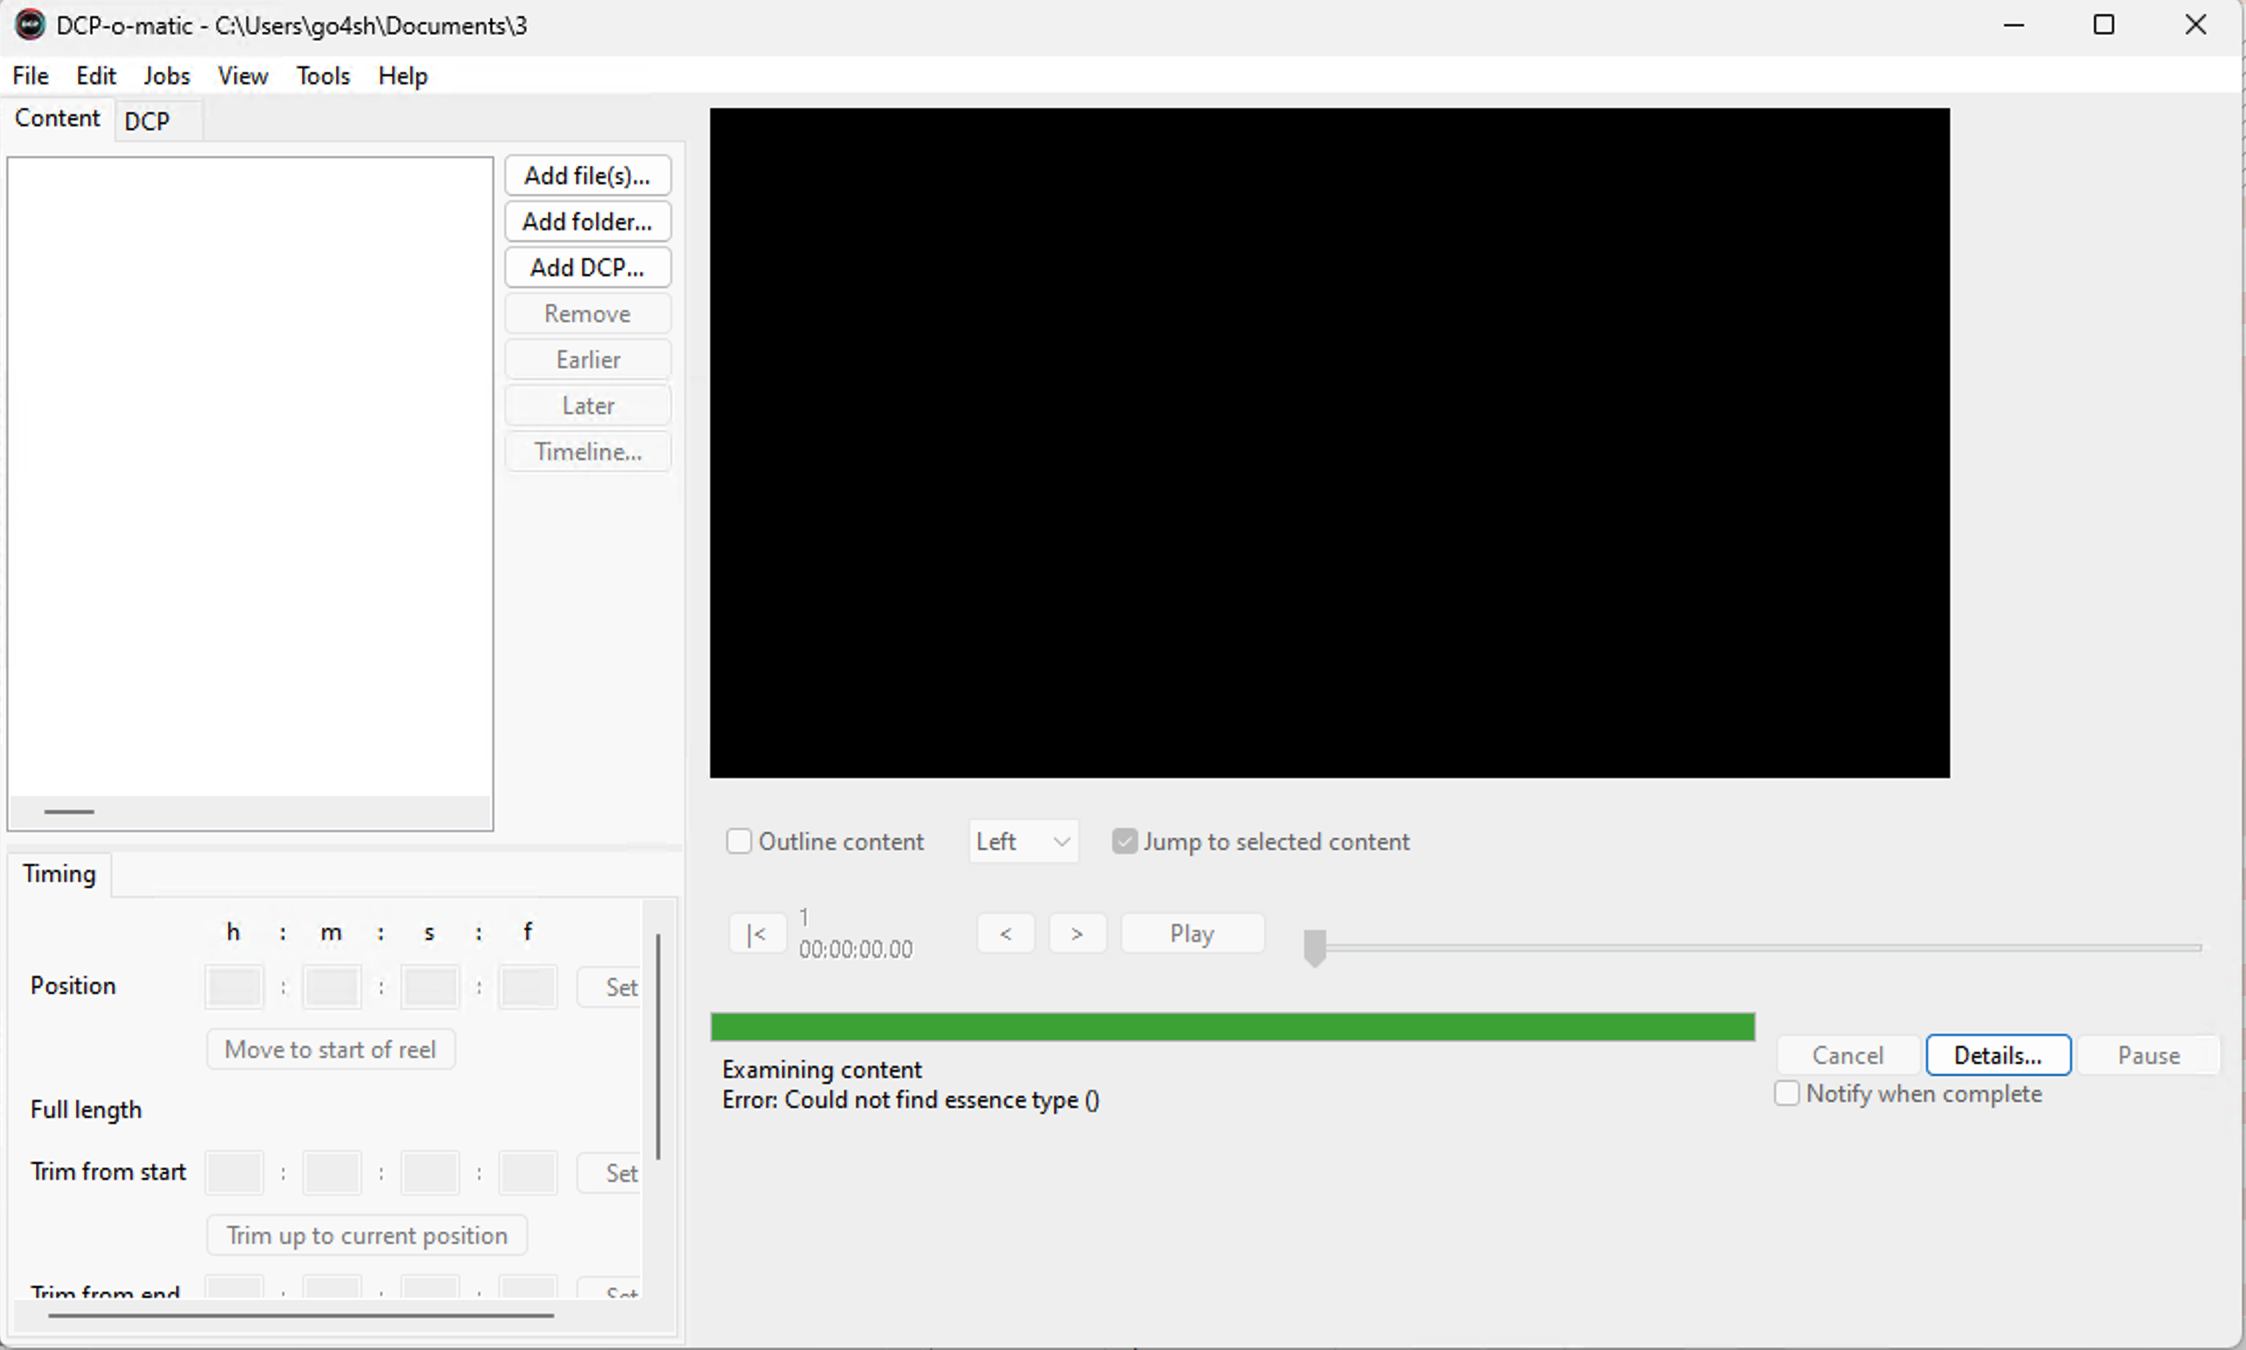
Task: Step back one frame with < button
Action: pyautogui.click(x=1005, y=934)
